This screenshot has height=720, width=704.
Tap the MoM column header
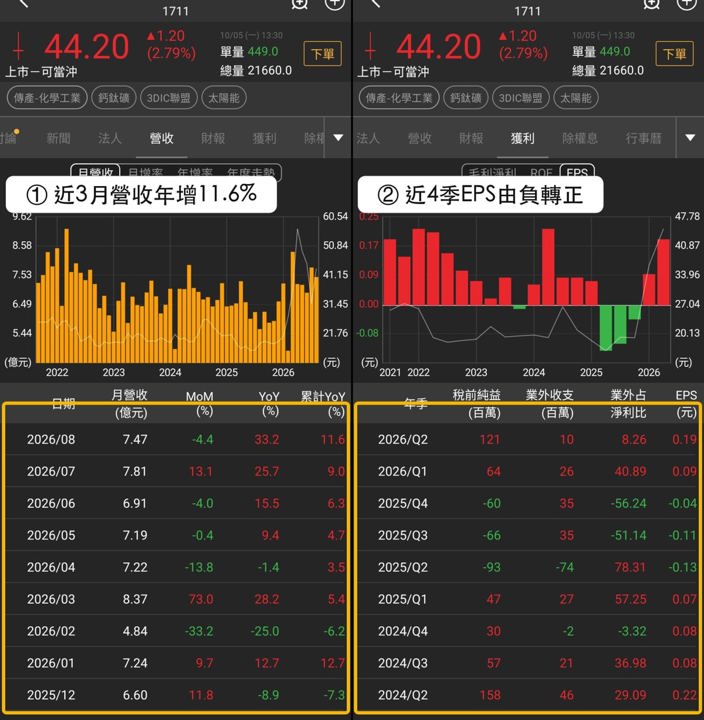point(200,403)
